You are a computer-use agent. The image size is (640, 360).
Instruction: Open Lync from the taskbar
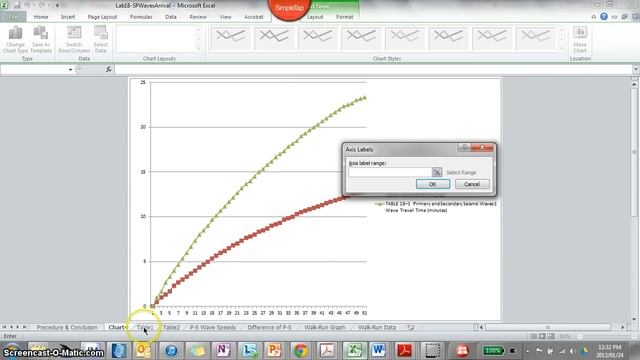tap(249, 350)
